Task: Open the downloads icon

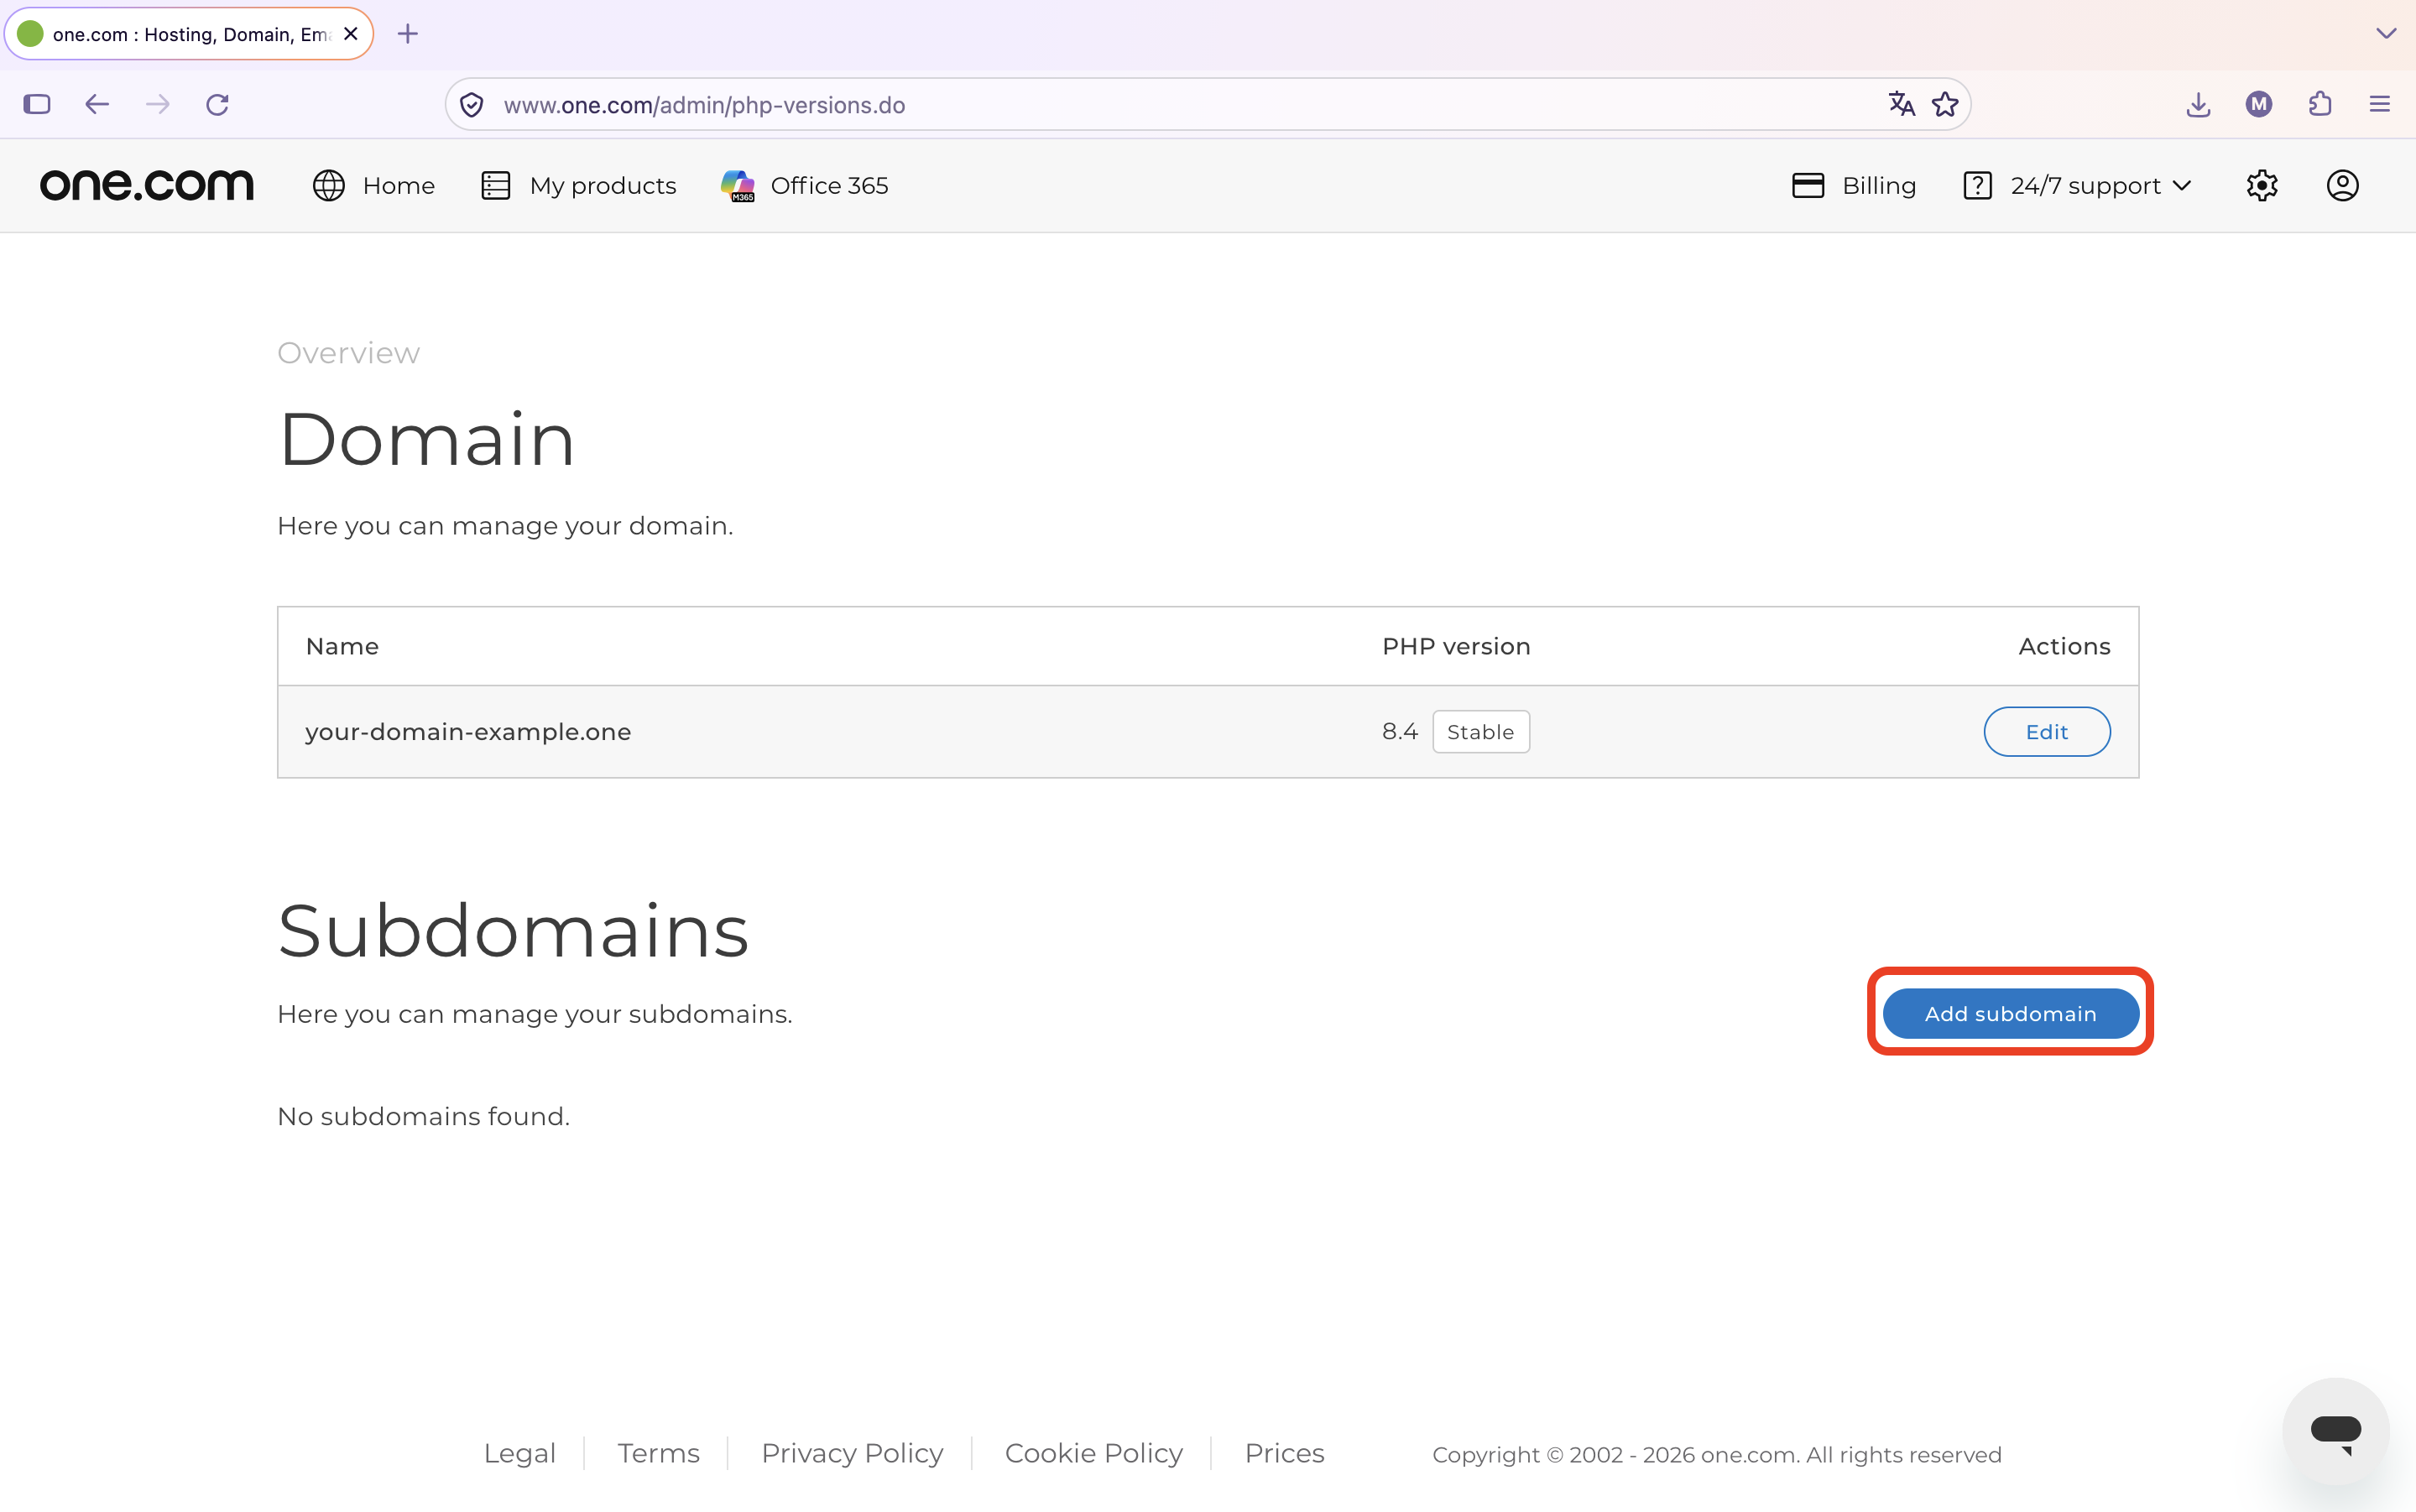Action: click(2198, 104)
